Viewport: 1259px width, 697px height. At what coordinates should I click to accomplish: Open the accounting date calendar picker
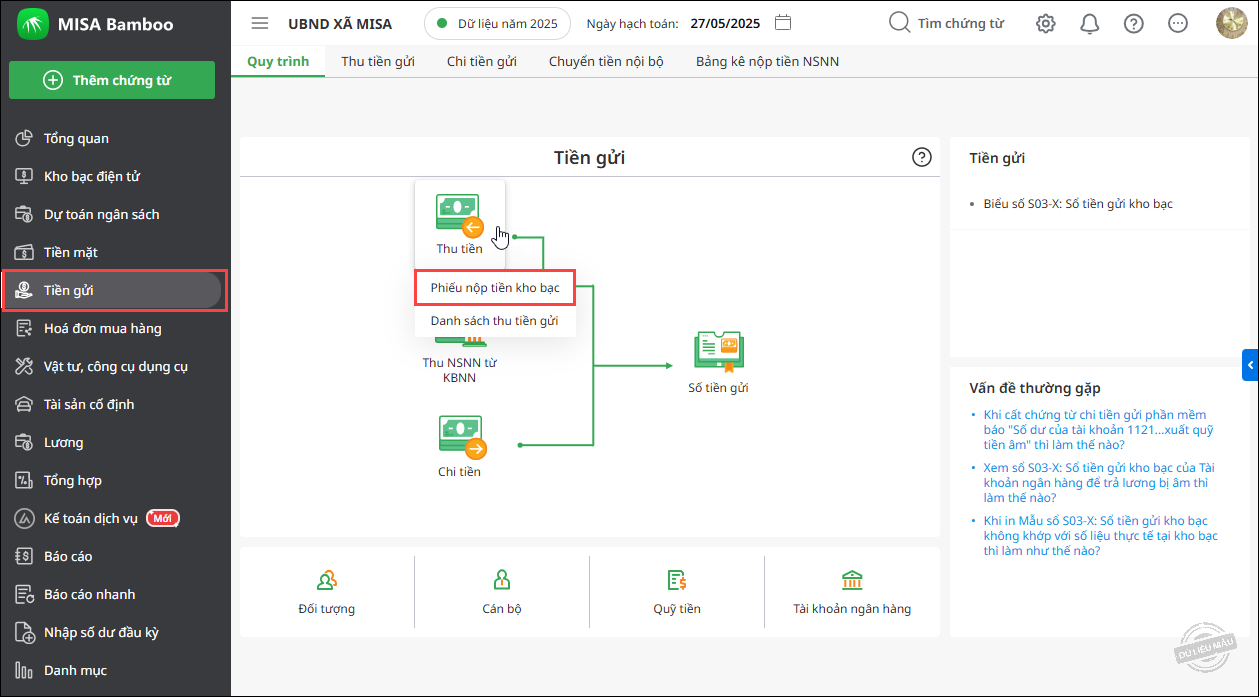[784, 23]
